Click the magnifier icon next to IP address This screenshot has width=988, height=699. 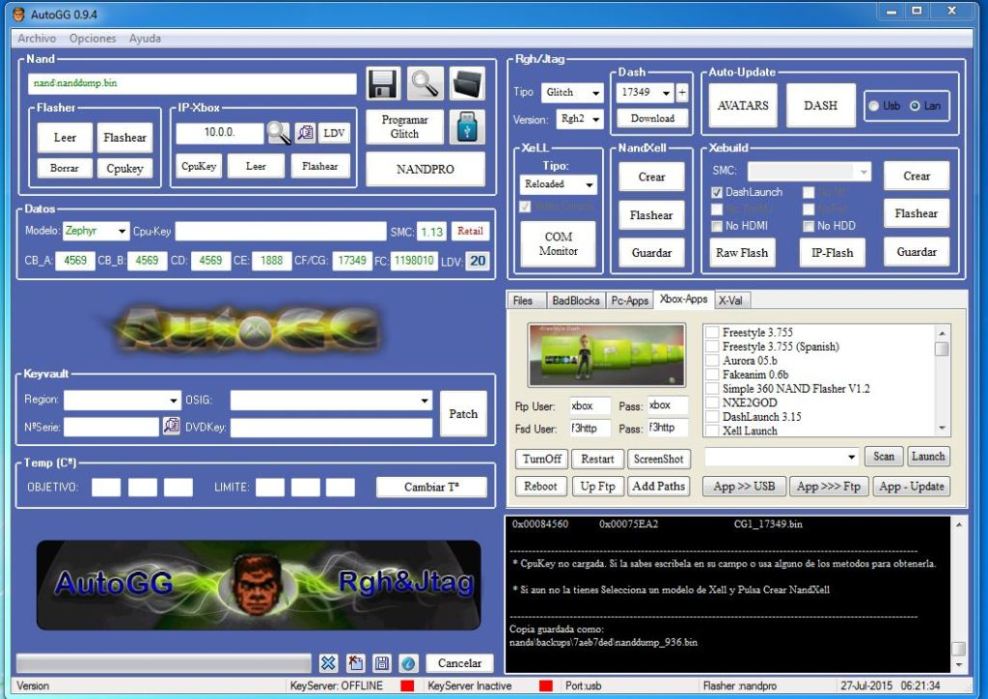coord(279,132)
